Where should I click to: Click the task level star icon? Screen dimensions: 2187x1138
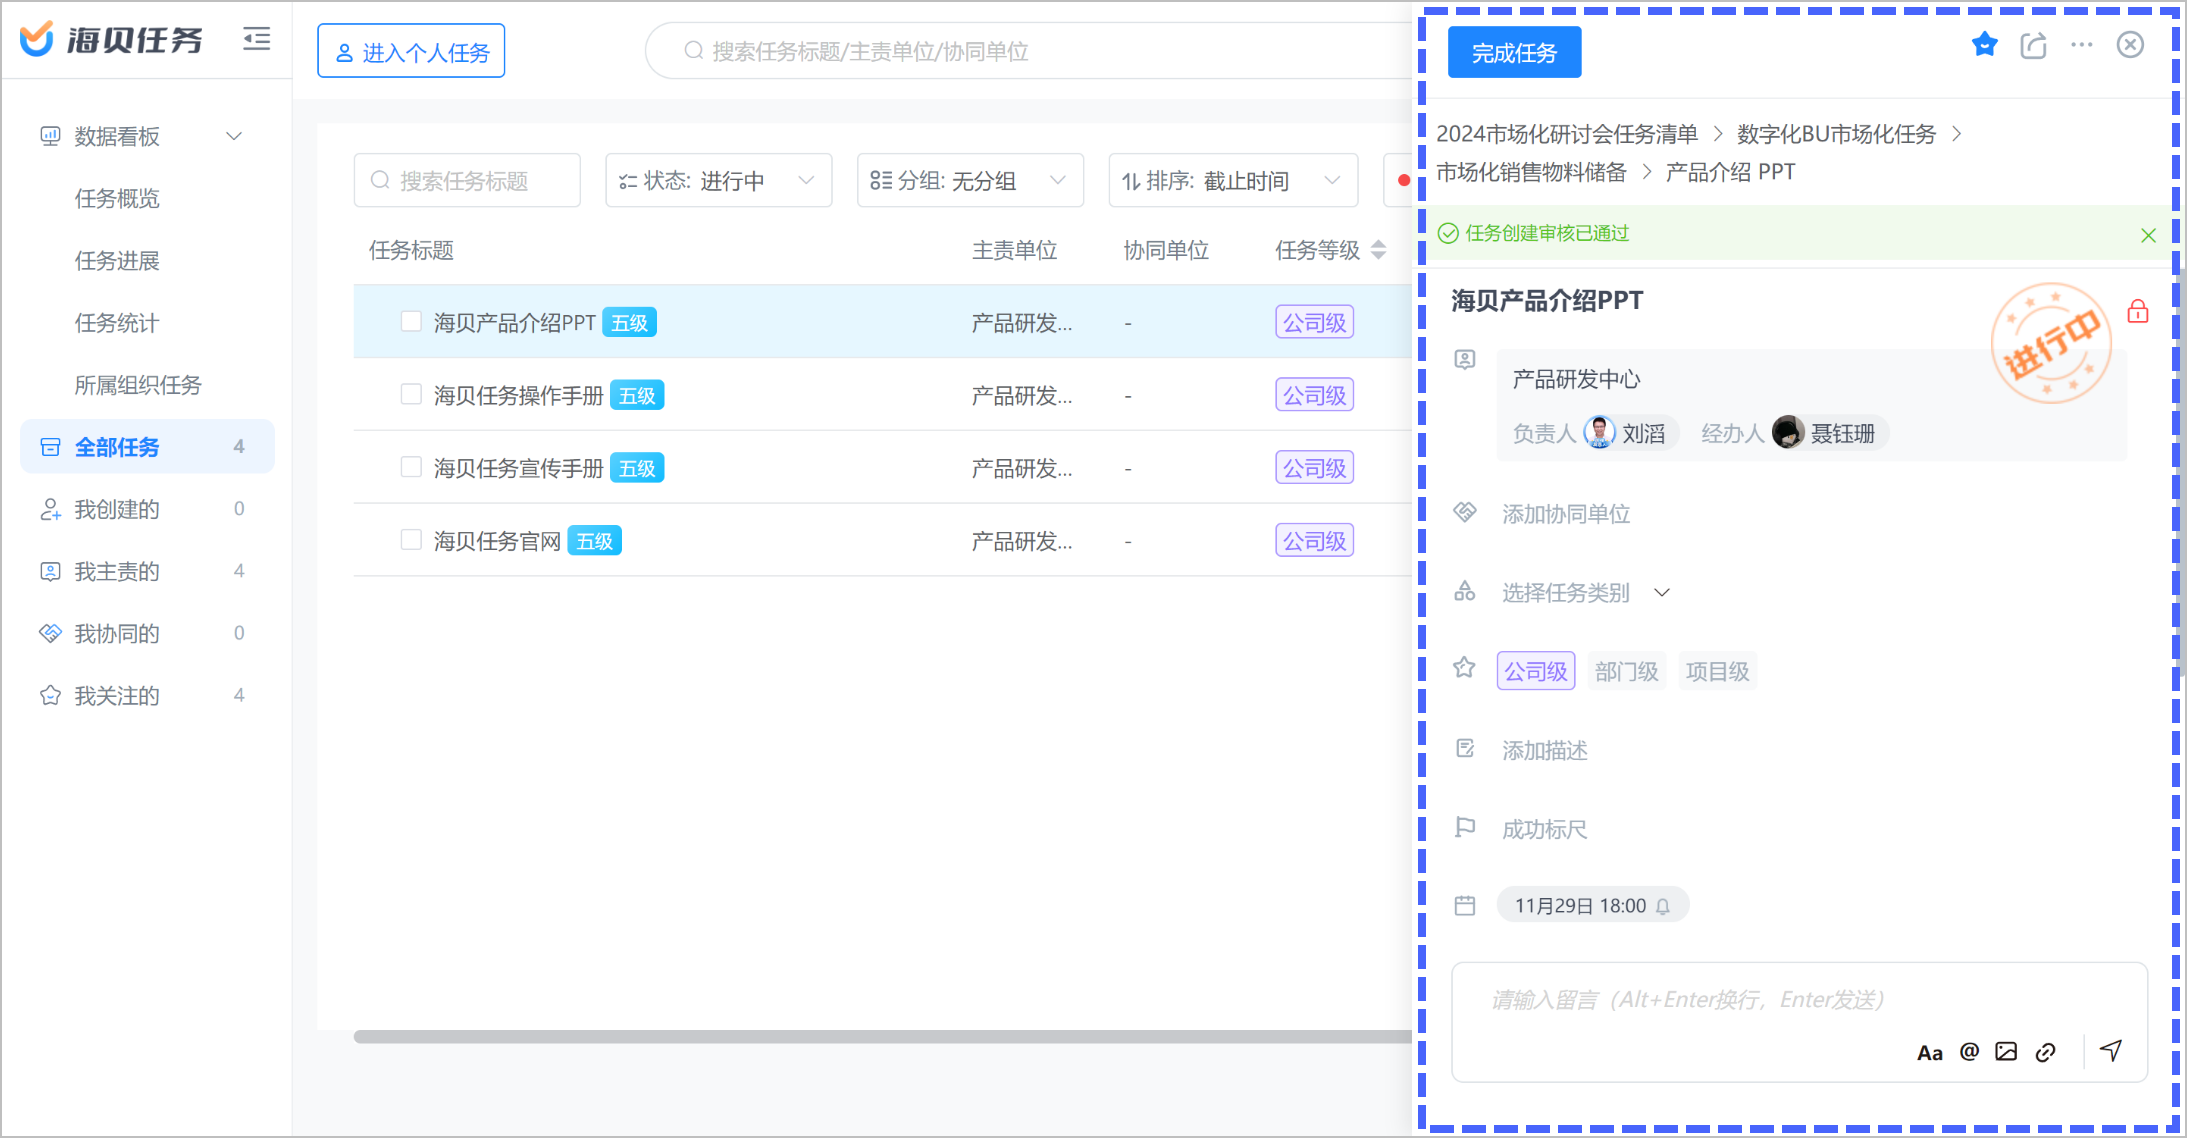coord(1465,668)
